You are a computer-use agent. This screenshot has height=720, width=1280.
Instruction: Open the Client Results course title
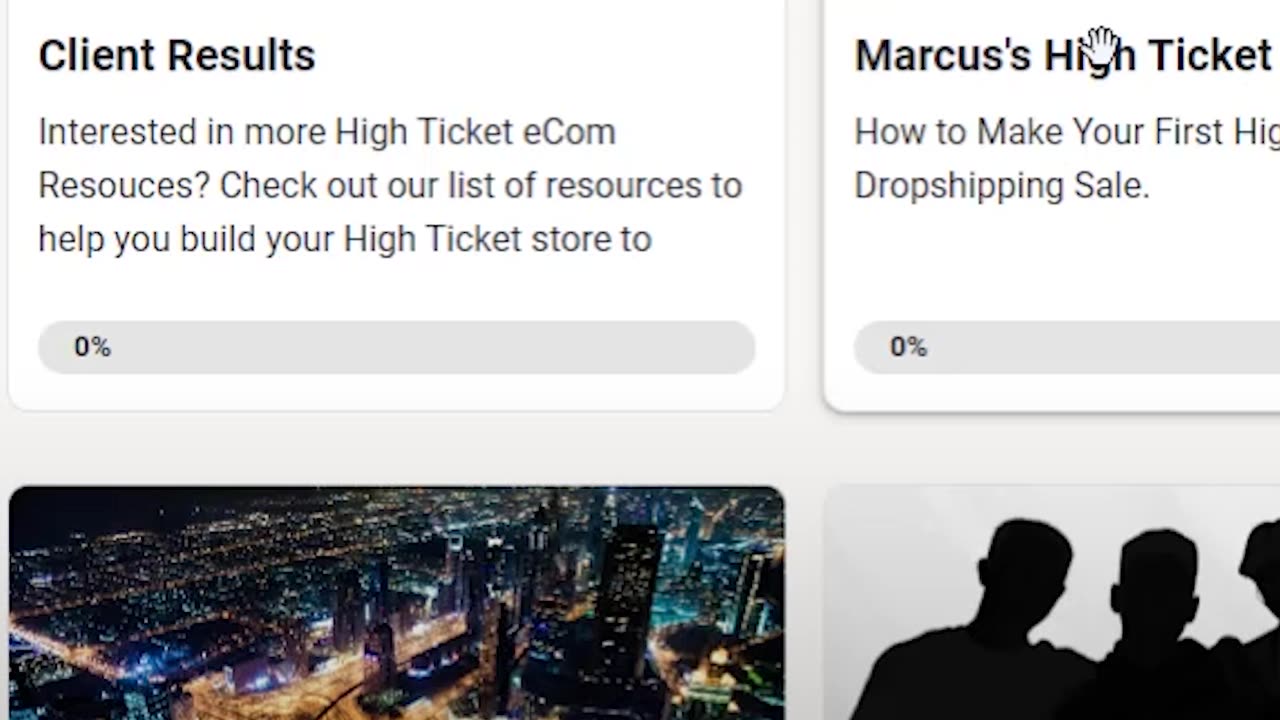[x=176, y=56]
